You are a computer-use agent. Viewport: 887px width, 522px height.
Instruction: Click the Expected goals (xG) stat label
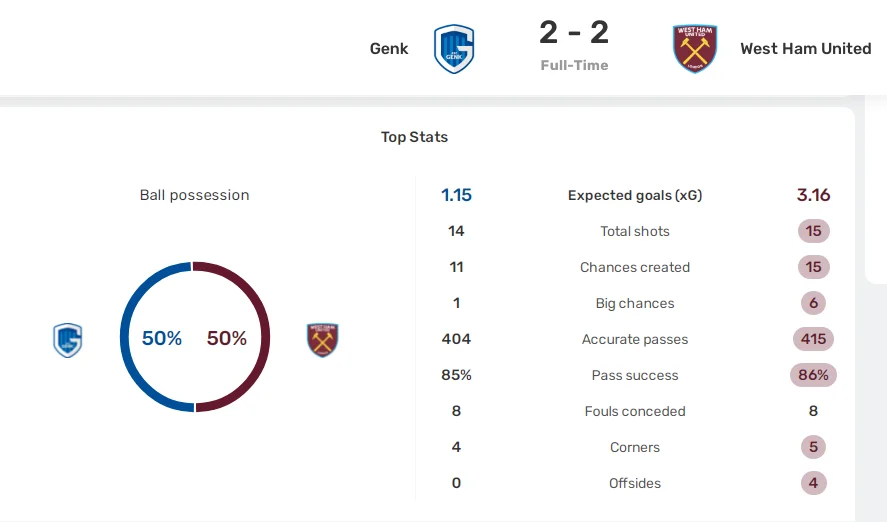tap(635, 195)
